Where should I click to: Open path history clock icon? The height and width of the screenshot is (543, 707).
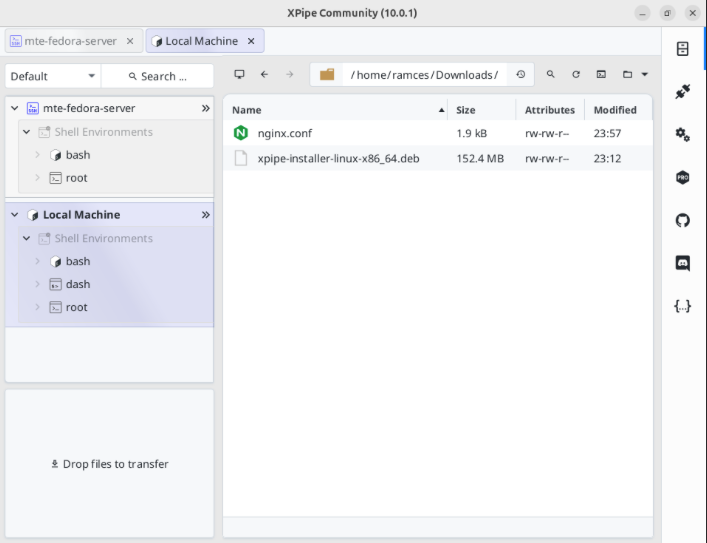521,74
